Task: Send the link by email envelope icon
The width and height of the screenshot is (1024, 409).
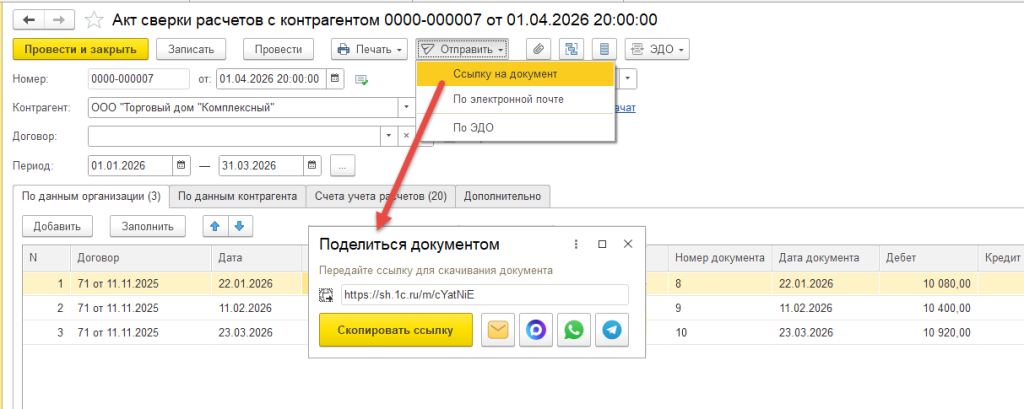Action: [498, 330]
